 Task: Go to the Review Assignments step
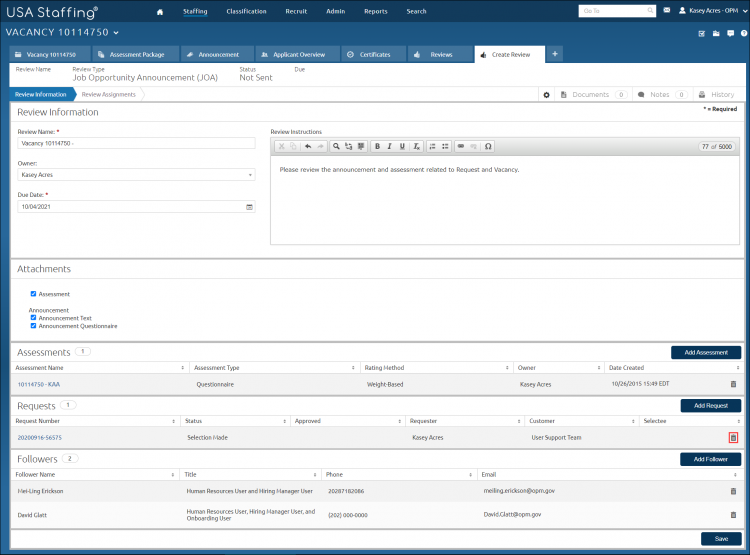(x=109, y=95)
